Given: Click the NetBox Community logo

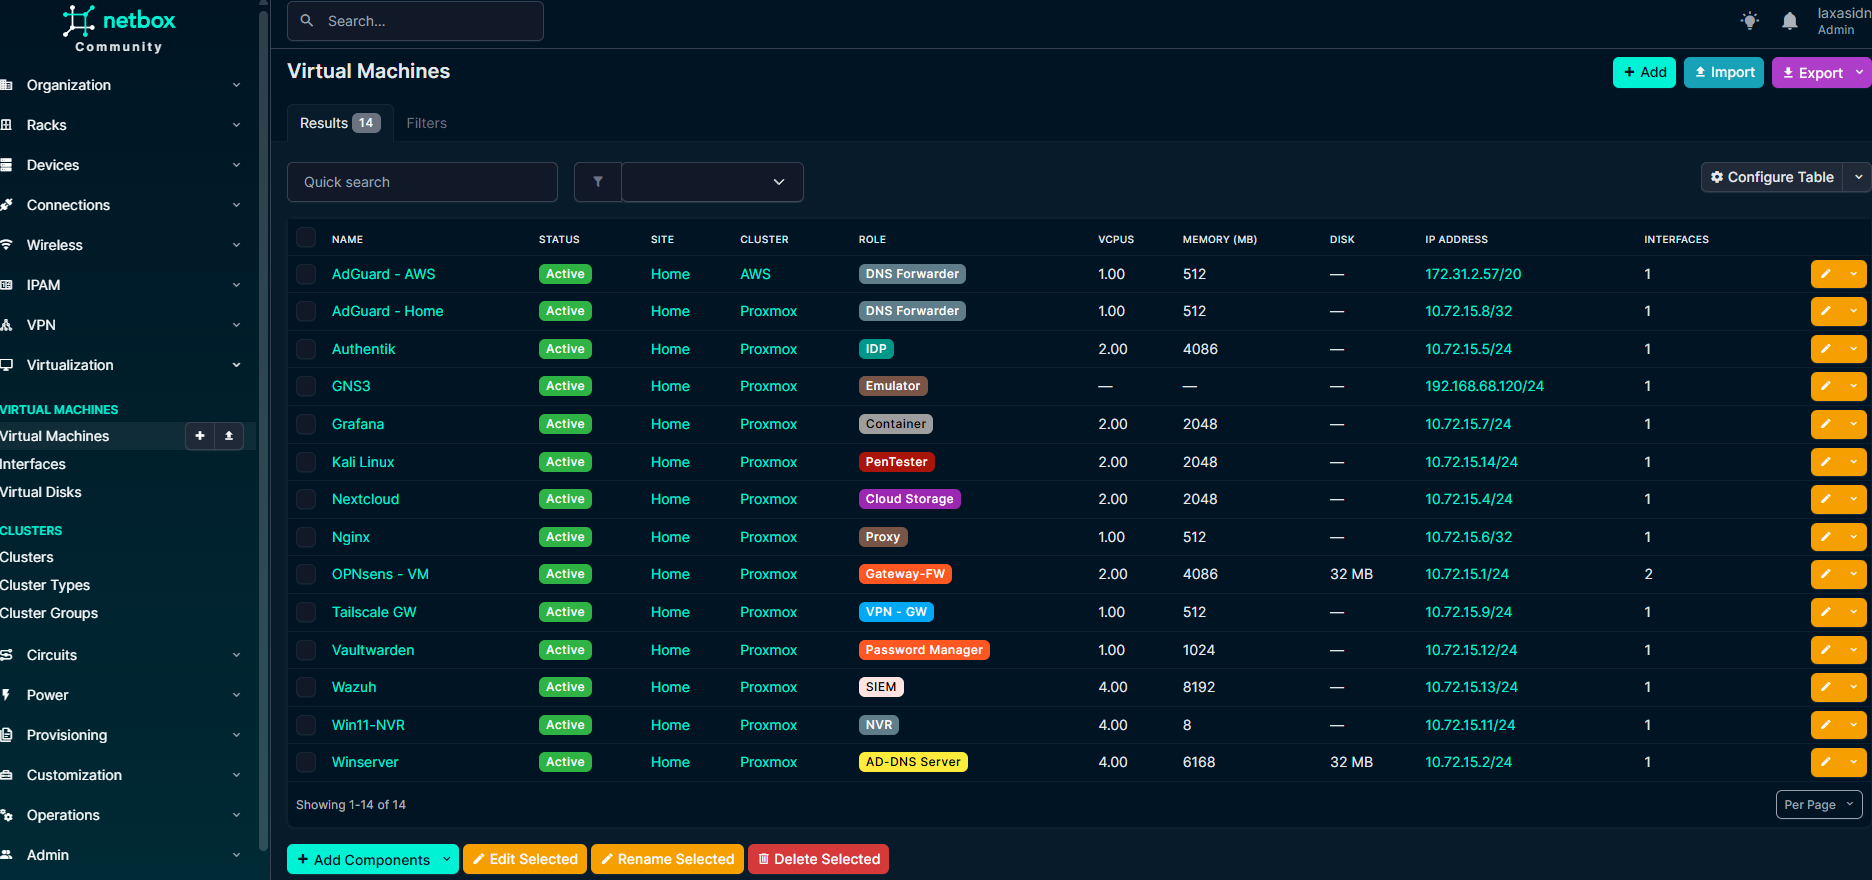Looking at the screenshot, I should coord(118,29).
